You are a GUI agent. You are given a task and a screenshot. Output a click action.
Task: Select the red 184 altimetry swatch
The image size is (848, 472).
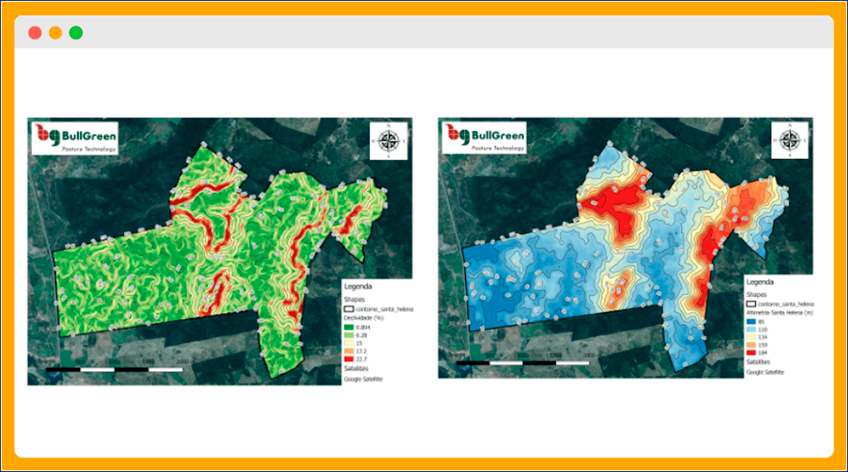click(752, 353)
